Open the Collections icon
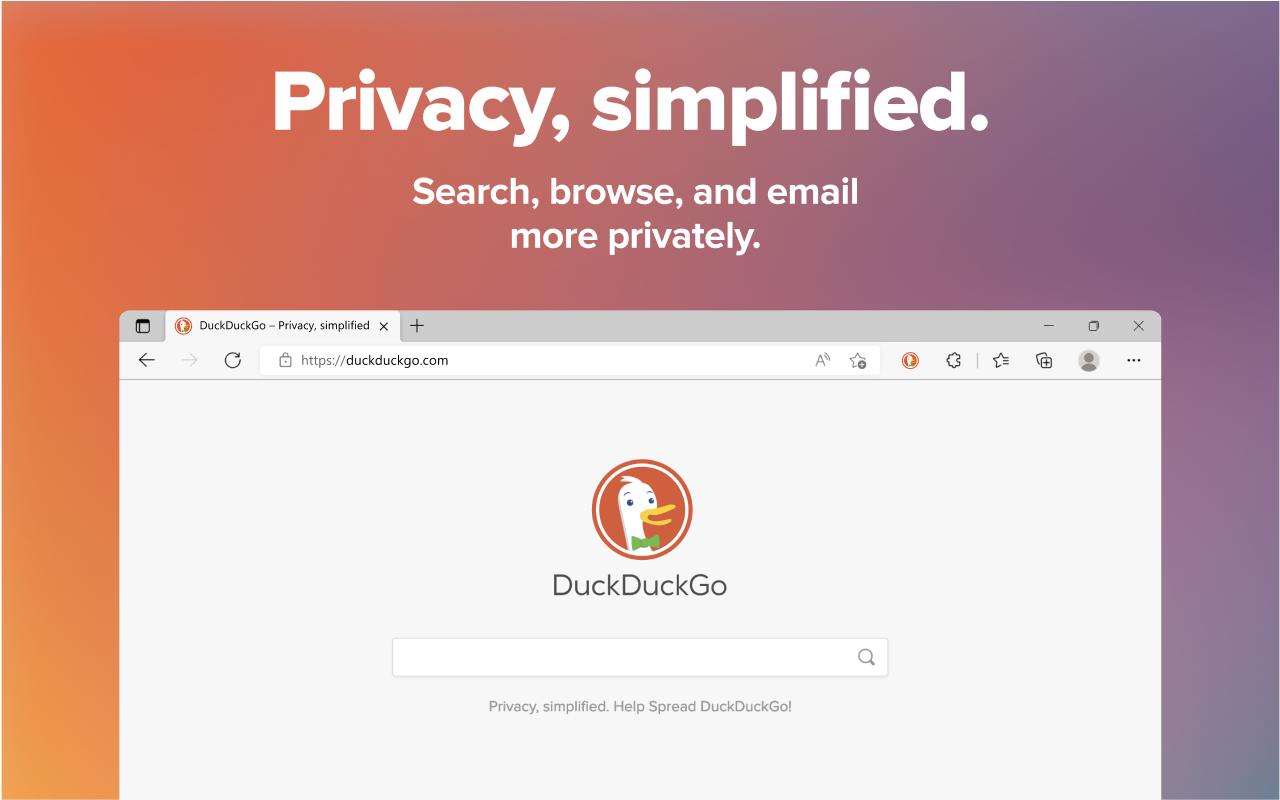This screenshot has height=800, width=1280. [1044, 360]
